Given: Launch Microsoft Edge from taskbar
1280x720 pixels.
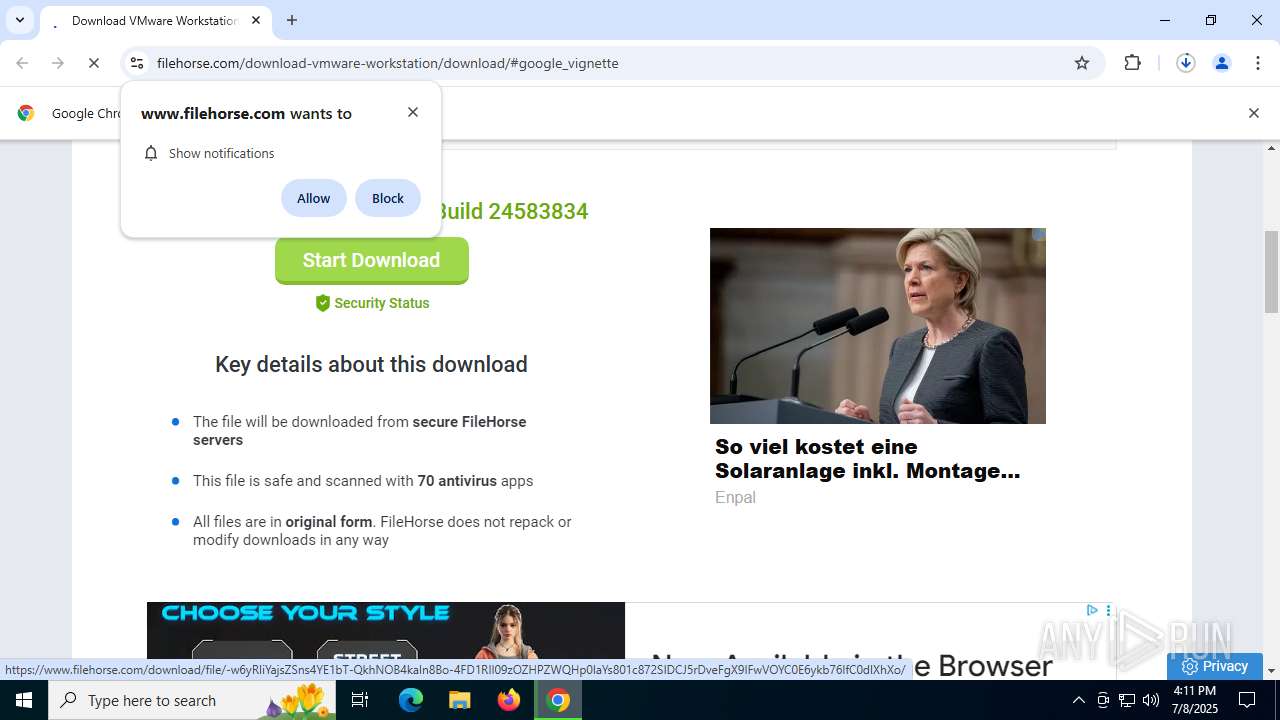Looking at the screenshot, I should pos(411,700).
